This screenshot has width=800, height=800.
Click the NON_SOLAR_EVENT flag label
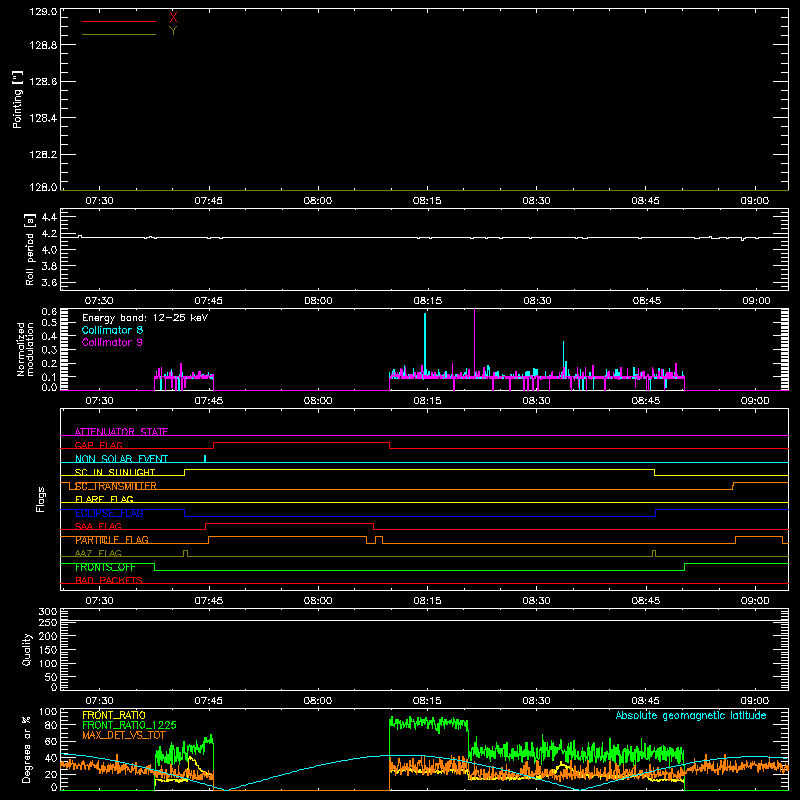point(121,459)
